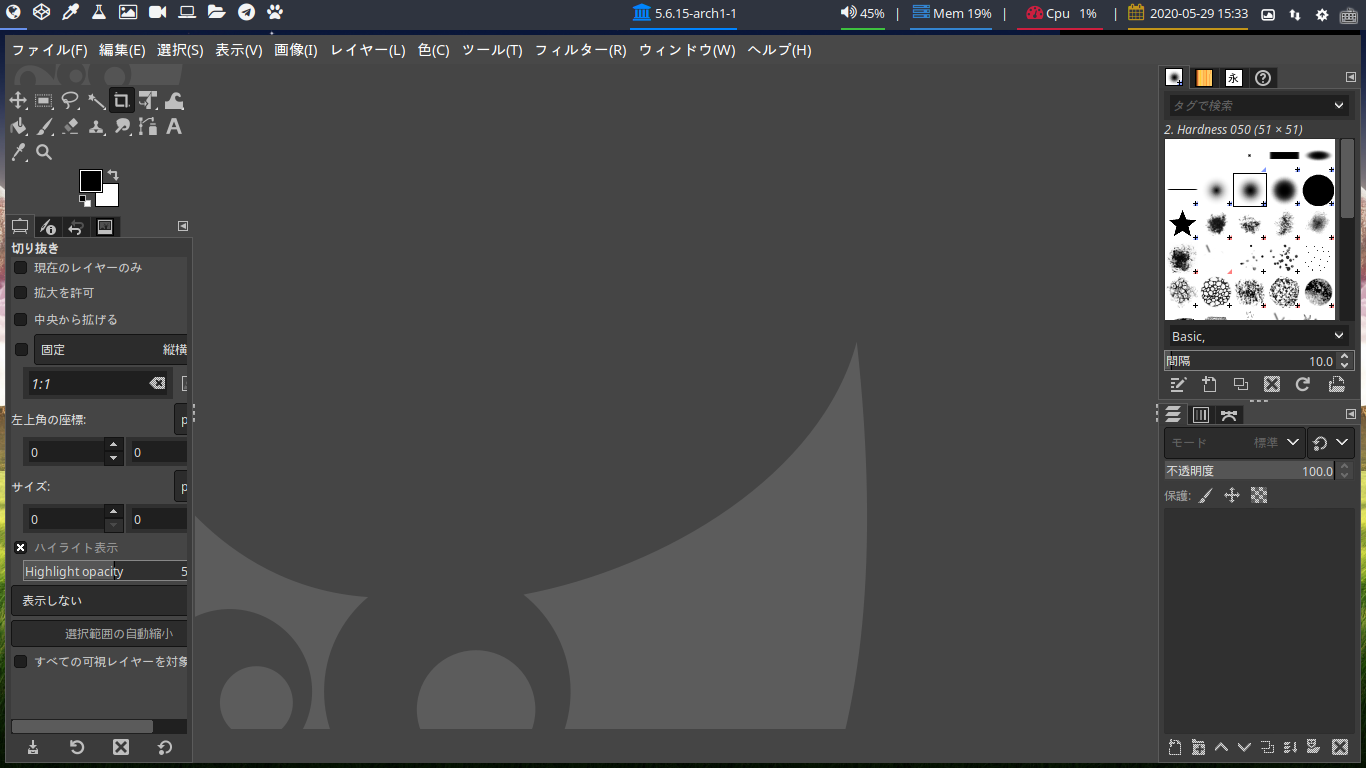Screen dimensions: 1366x768
Task: Switch to the Undo History tab
Action: (76, 227)
